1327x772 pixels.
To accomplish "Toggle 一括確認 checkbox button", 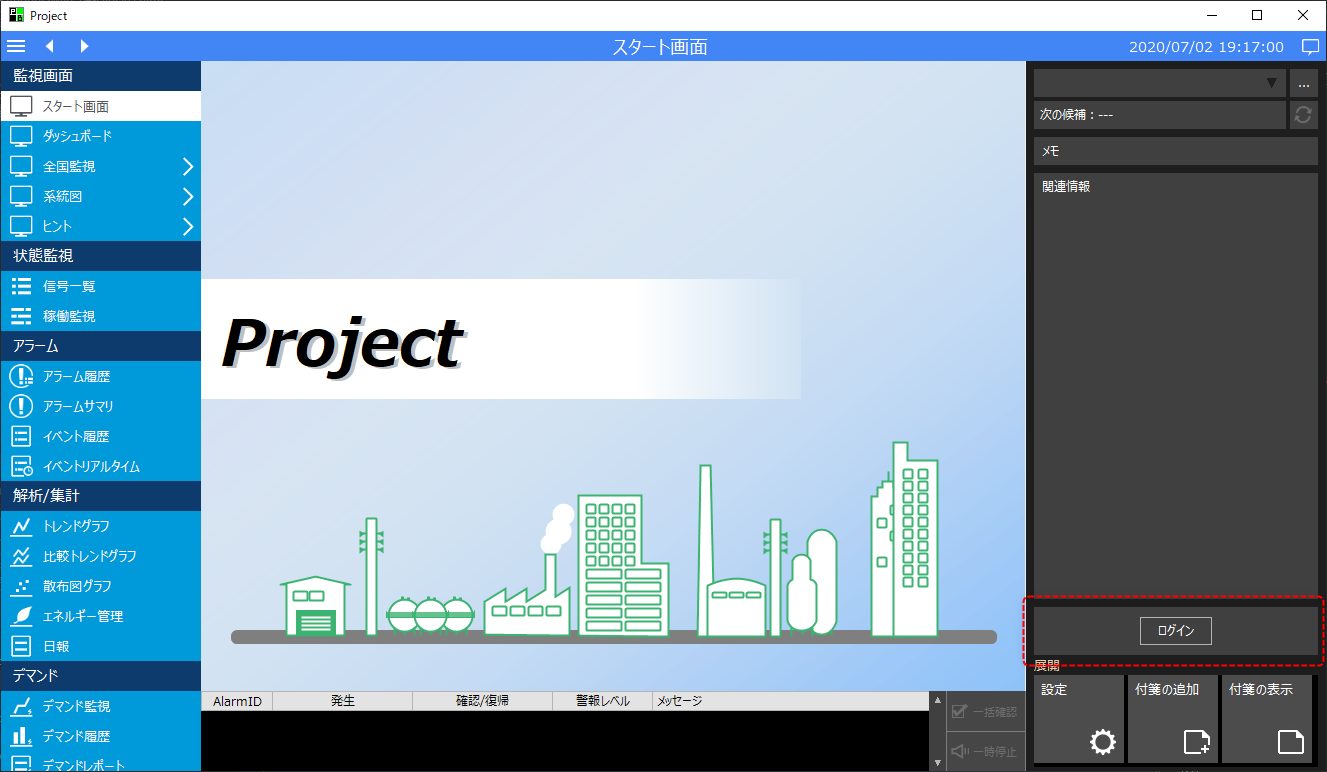I will click(x=985, y=712).
